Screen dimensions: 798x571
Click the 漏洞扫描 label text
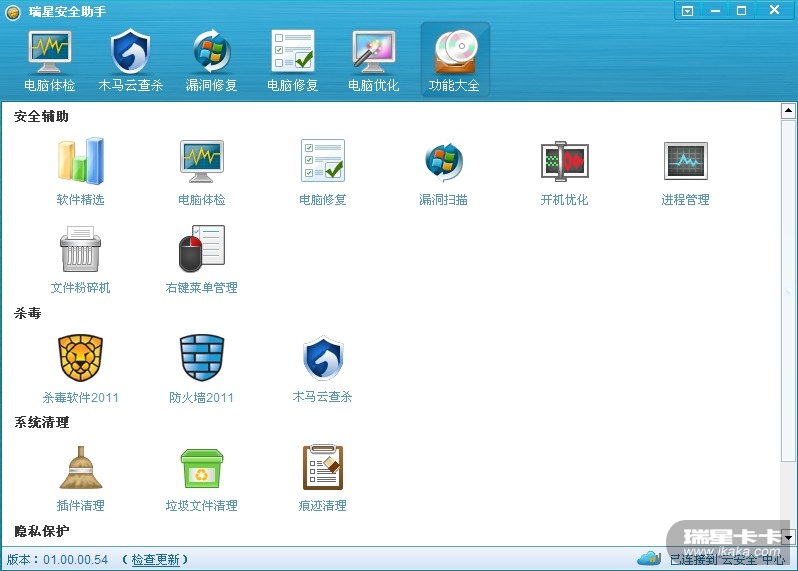coord(443,199)
